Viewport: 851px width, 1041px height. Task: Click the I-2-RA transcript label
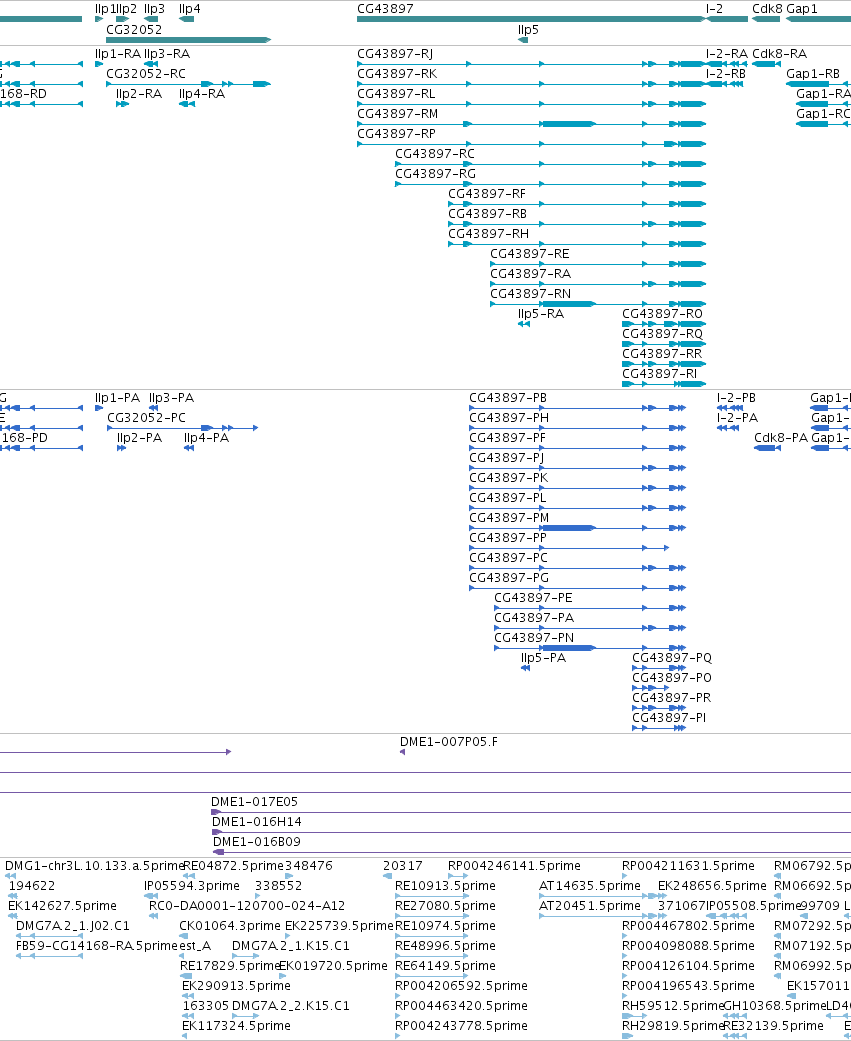pos(727,53)
